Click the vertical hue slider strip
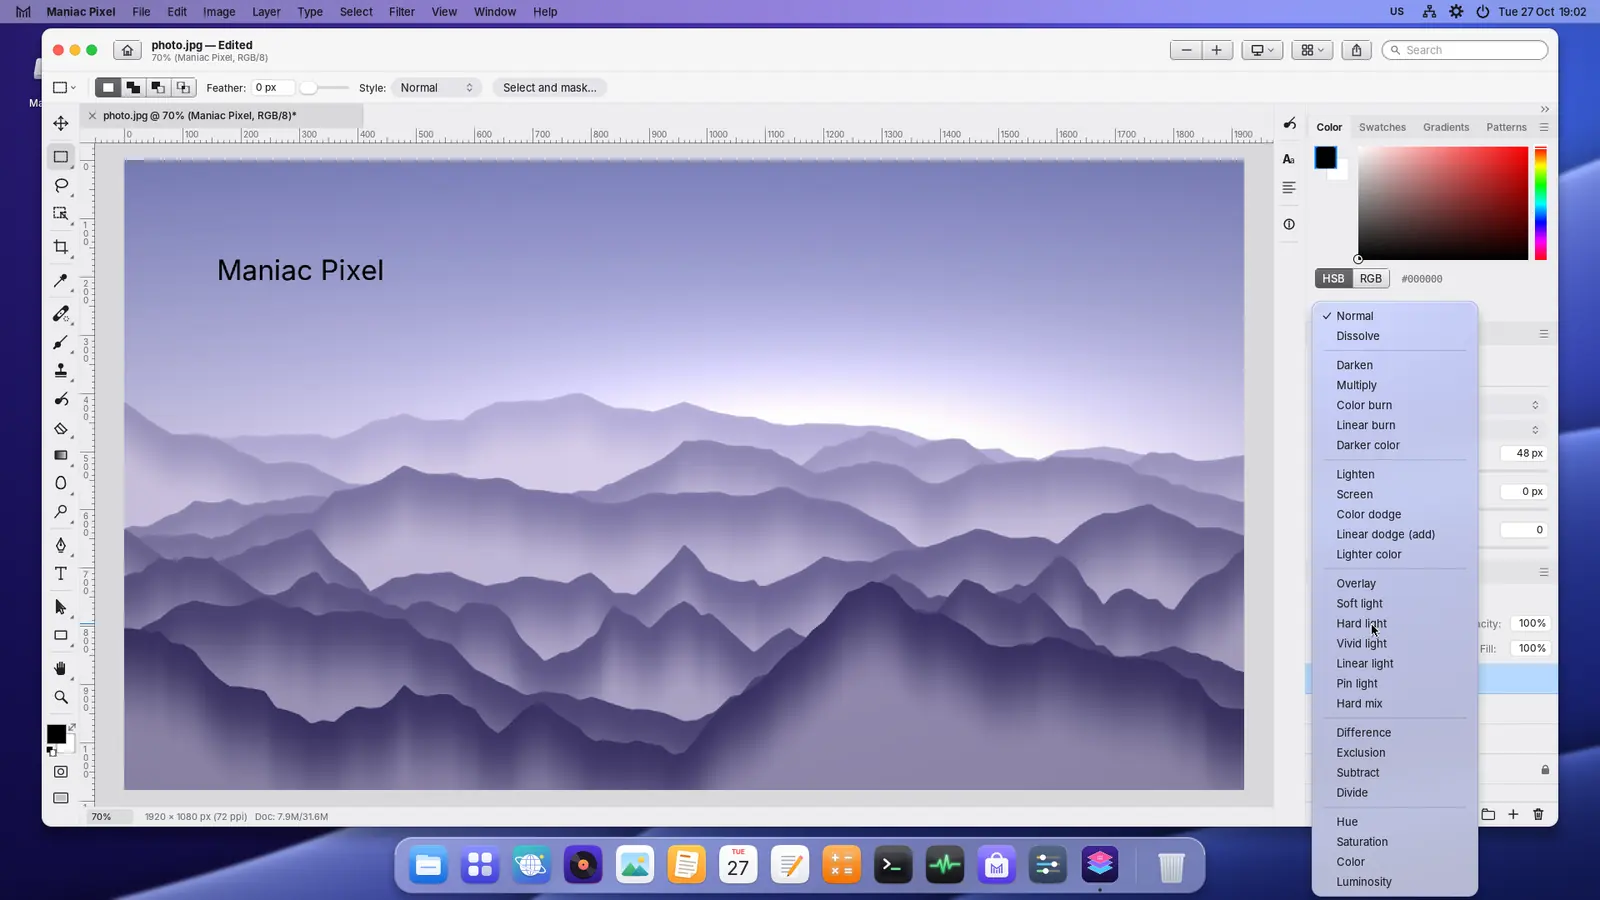The image size is (1600, 900). click(1541, 203)
